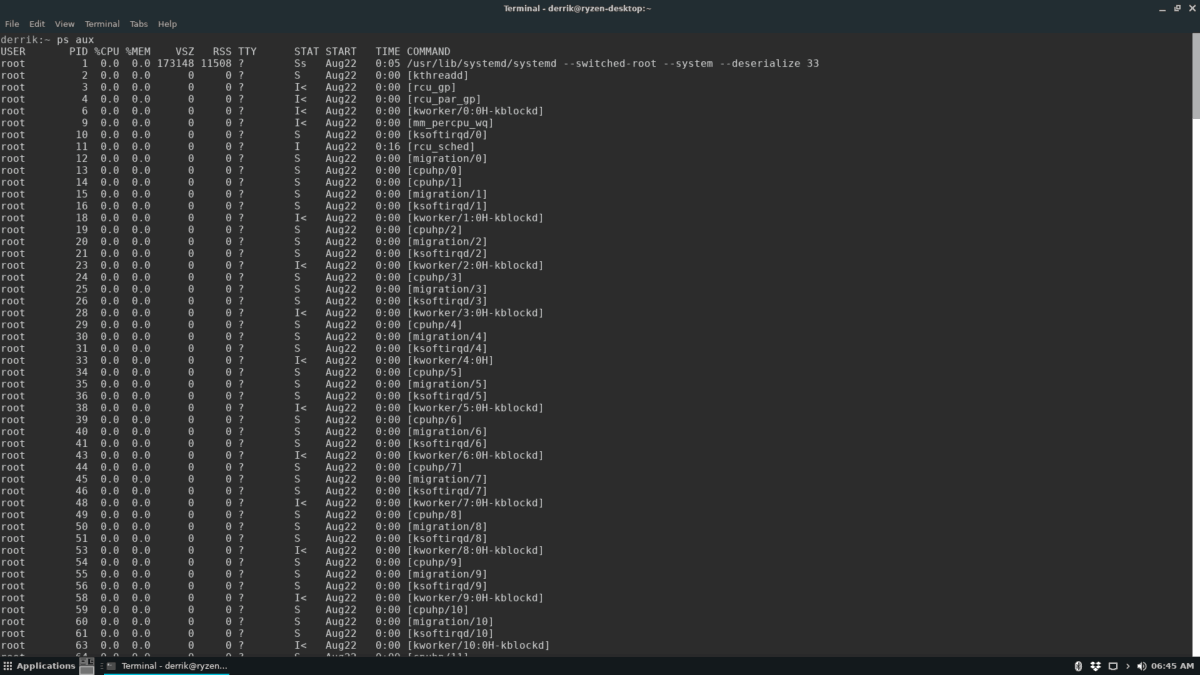
Task: Click the [cpuhp/5] process entry
Action: 434,372
